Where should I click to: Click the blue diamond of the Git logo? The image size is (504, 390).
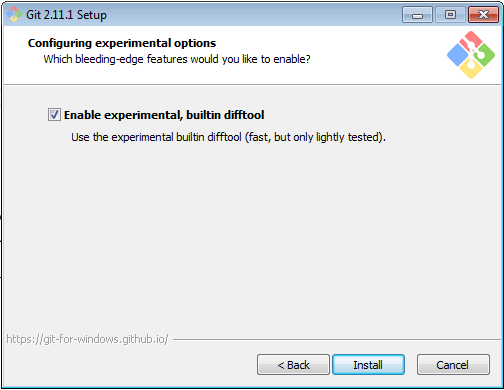pyautogui.click(x=458, y=55)
